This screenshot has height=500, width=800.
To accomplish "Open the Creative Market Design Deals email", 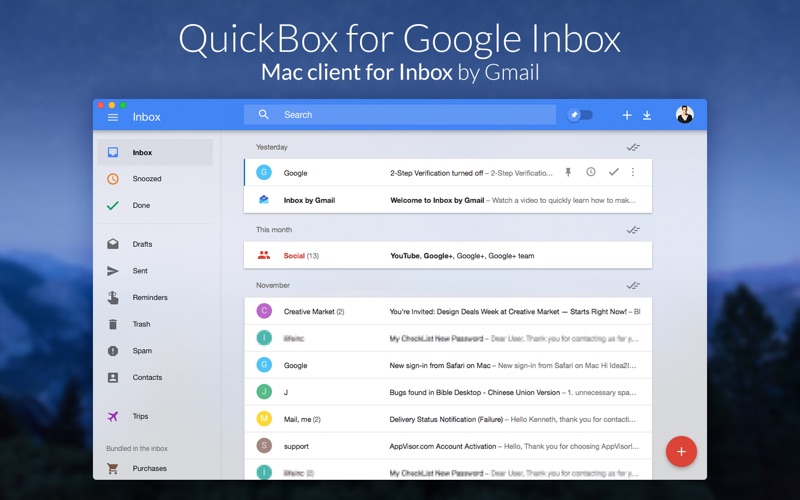I will tap(448, 311).
